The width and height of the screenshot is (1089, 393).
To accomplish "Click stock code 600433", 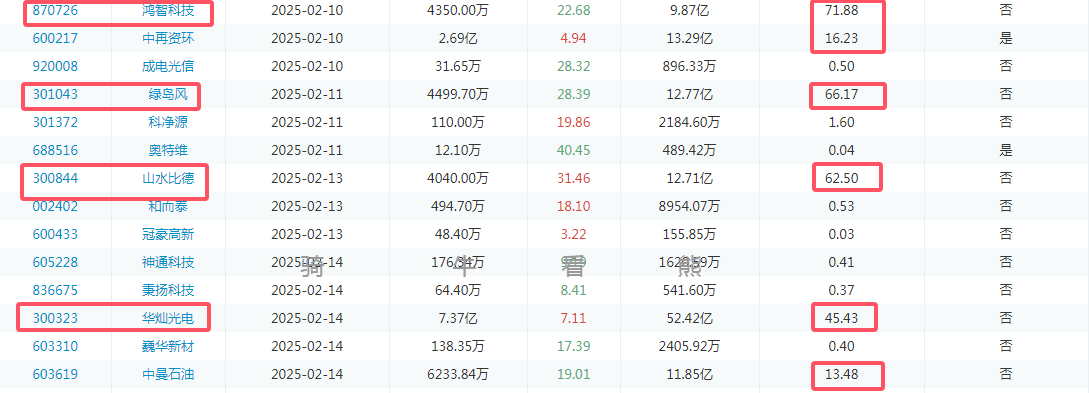I will click(x=55, y=234).
